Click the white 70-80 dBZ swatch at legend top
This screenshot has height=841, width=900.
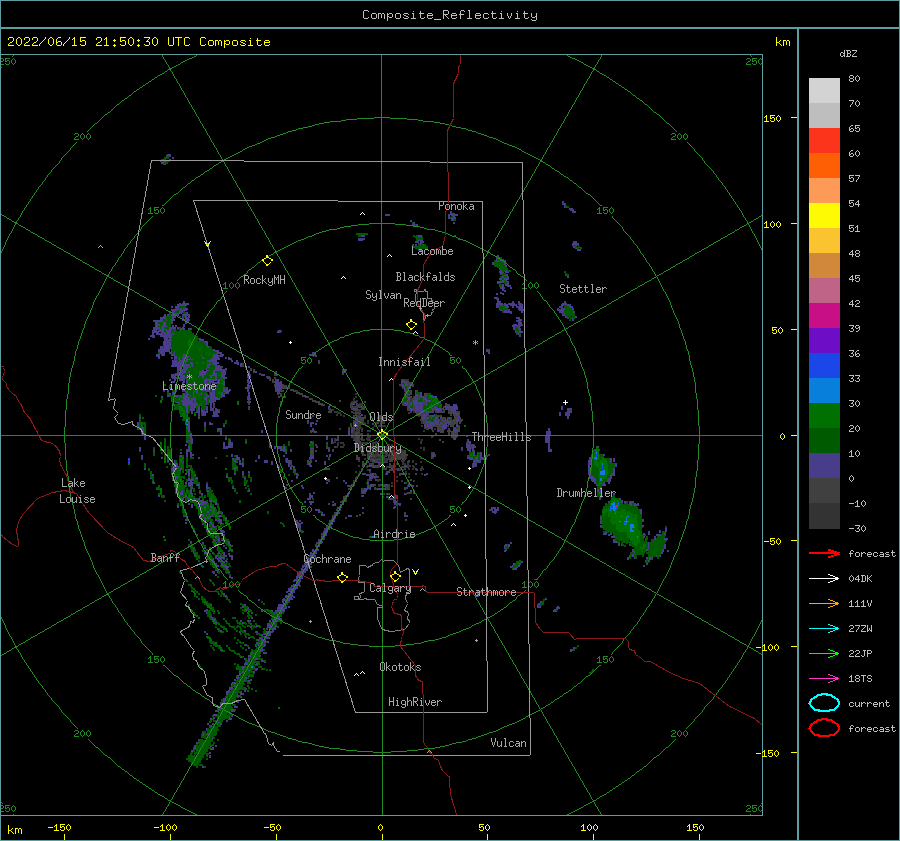[824, 91]
